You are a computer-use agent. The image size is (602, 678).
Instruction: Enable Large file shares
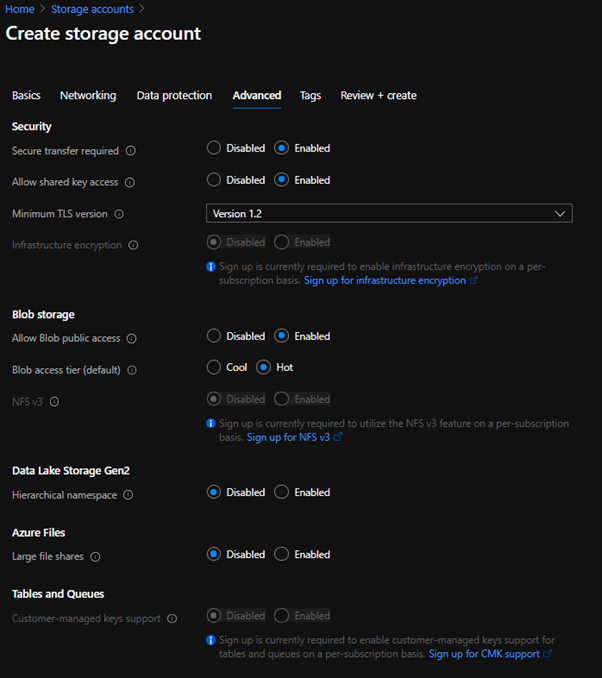[x=282, y=554]
